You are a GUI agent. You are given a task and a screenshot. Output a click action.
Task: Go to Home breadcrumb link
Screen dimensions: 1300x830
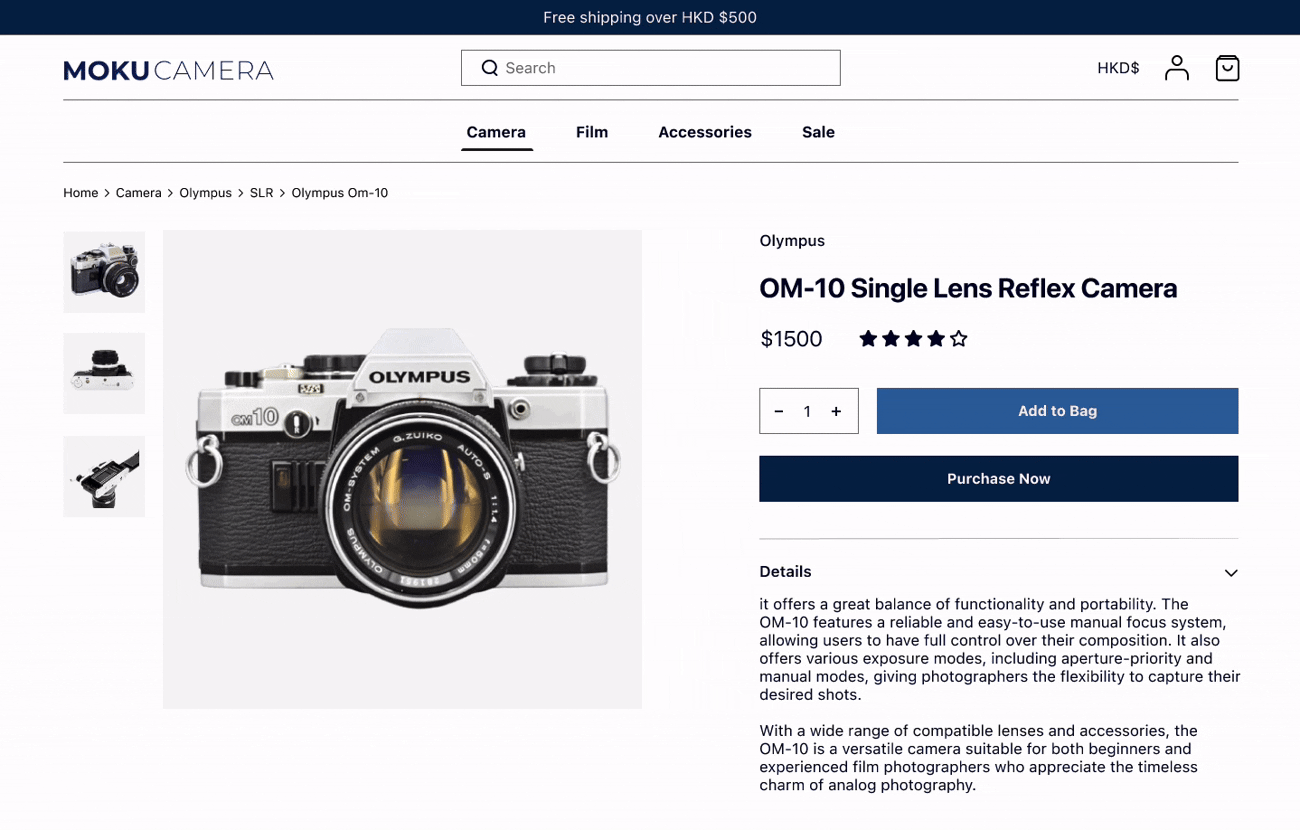point(81,193)
